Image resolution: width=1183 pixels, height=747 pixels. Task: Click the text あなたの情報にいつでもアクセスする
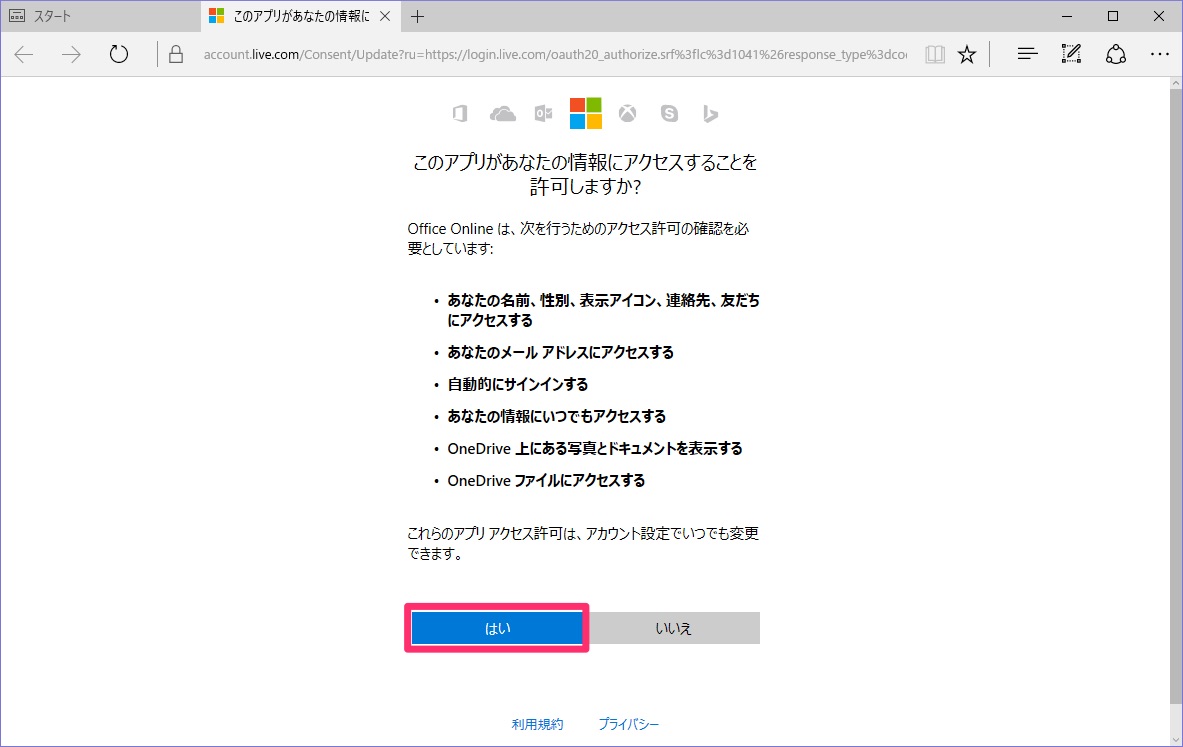(557, 417)
